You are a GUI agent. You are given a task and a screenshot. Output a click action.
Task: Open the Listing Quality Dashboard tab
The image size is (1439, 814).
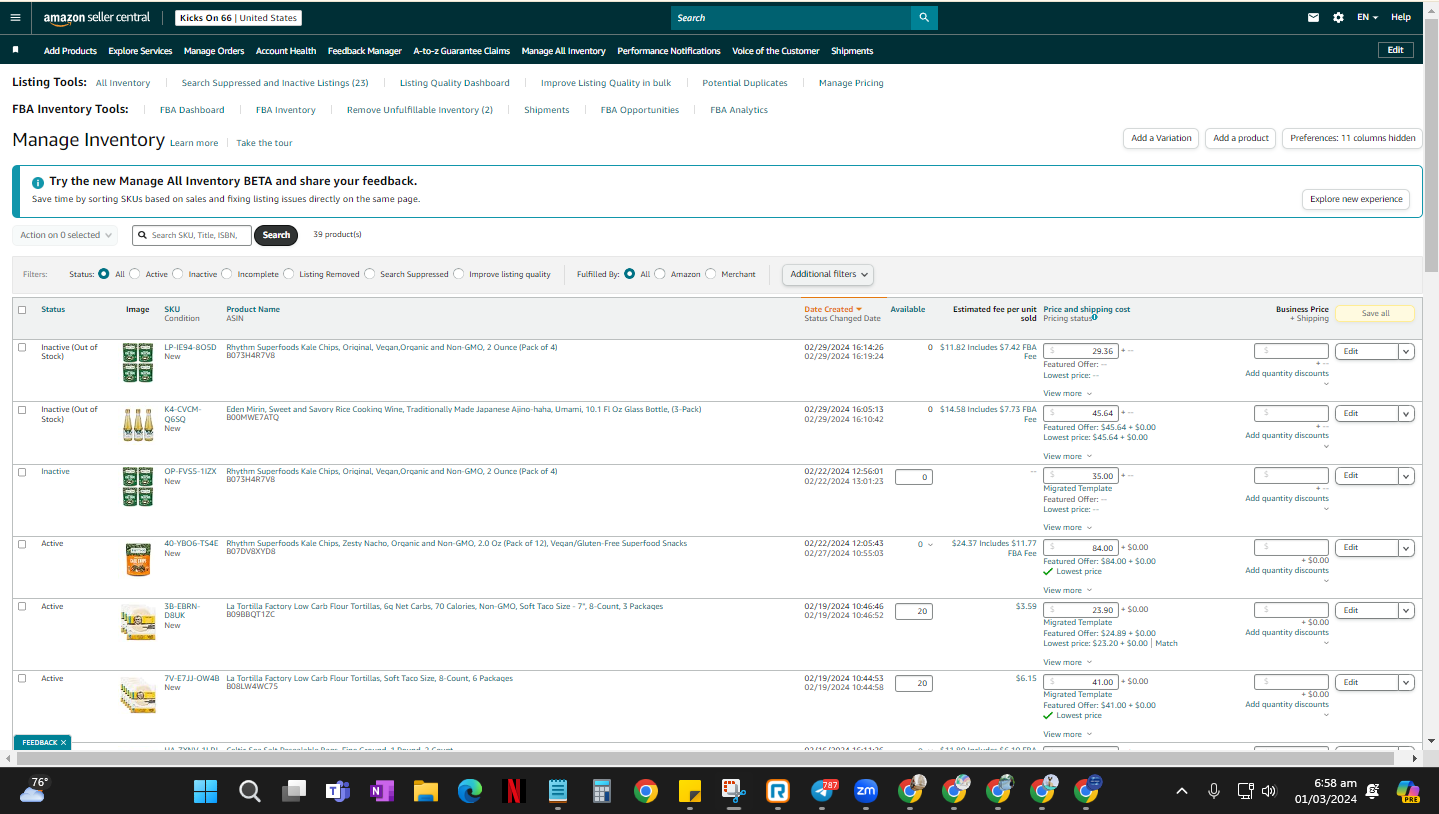pos(455,83)
